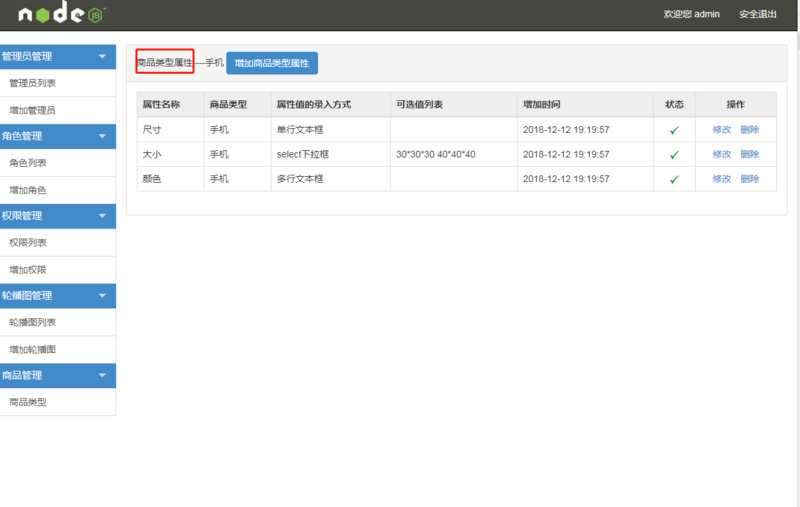Click the 操作 column header

[736, 105]
